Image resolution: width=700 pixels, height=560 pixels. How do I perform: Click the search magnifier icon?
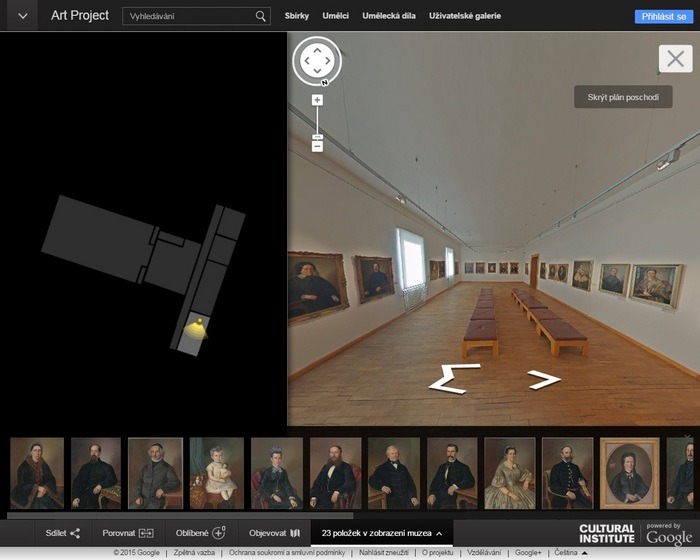pyautogui.click(x=261, y=16)
